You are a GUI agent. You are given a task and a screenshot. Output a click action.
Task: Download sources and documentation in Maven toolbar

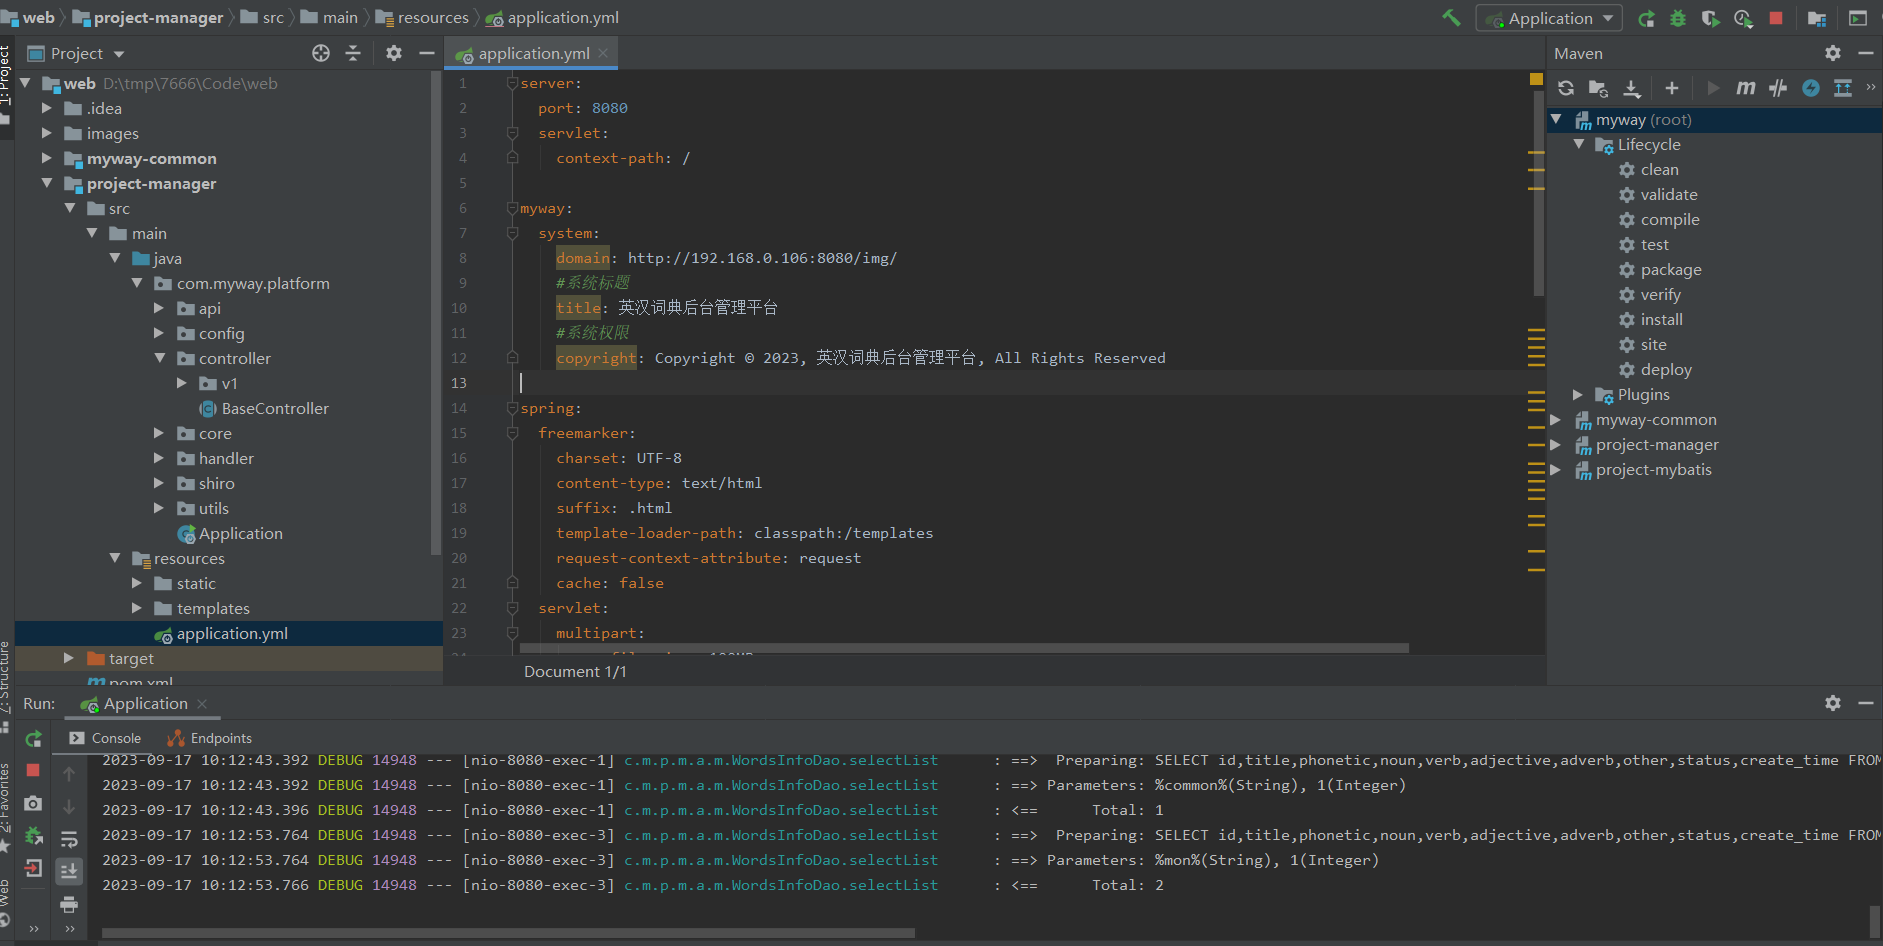point(1632,88)
